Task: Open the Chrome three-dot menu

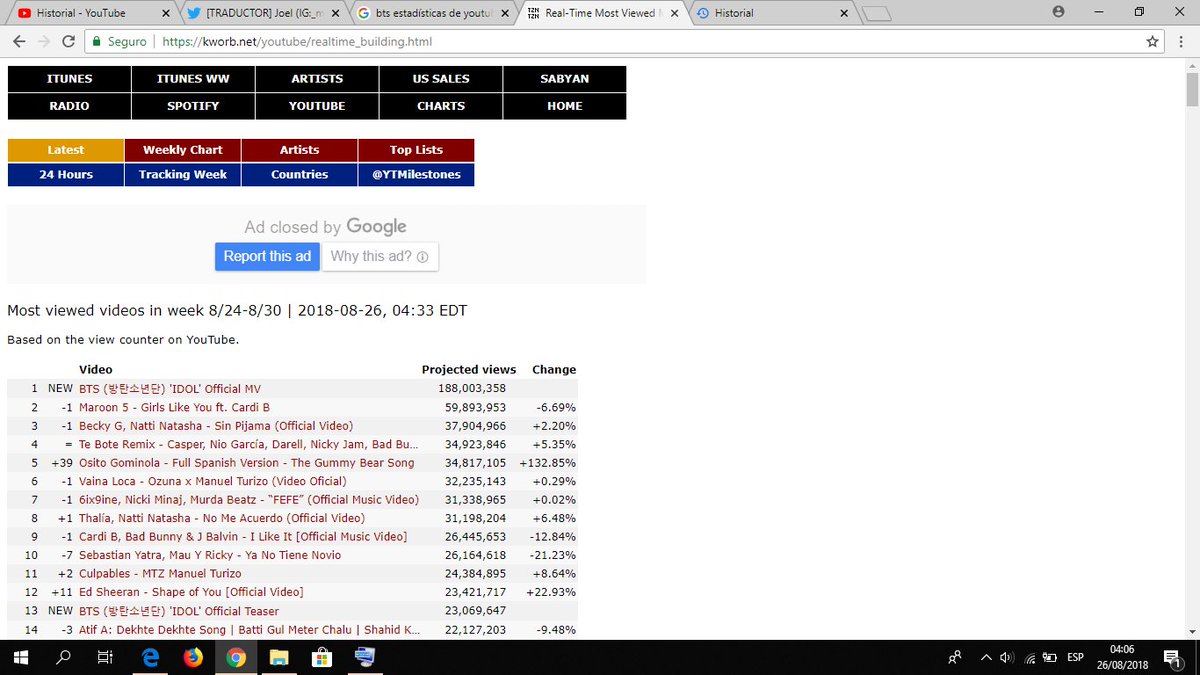Action: [1182, 42]
